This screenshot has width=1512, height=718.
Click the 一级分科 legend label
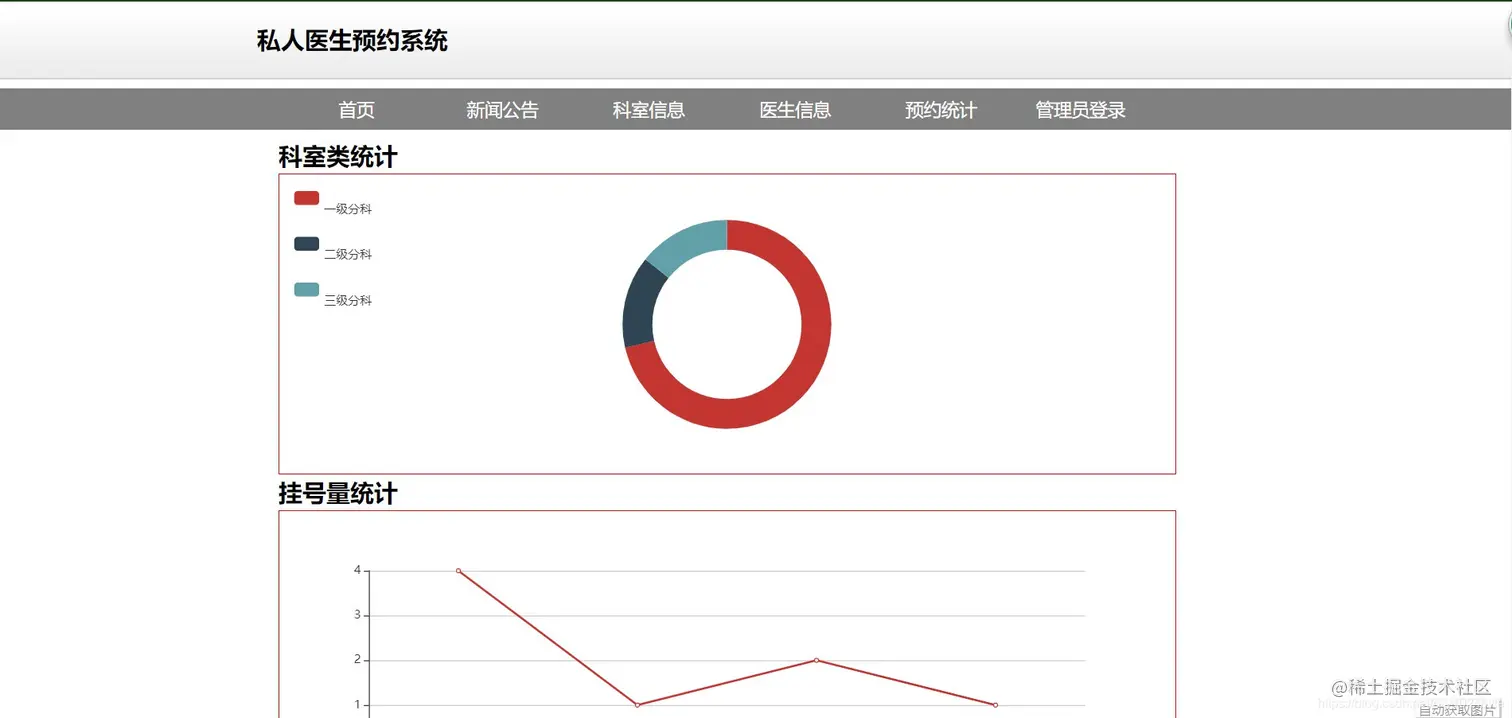(x=348, y=209)
